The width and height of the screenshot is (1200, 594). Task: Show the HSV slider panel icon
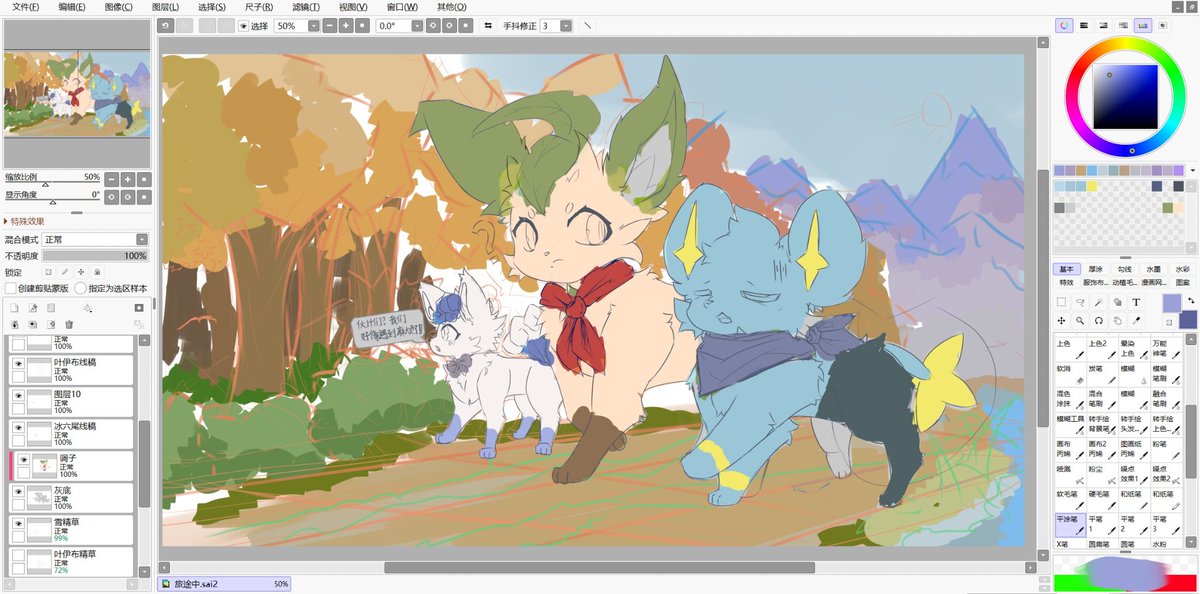[1103, 25]
